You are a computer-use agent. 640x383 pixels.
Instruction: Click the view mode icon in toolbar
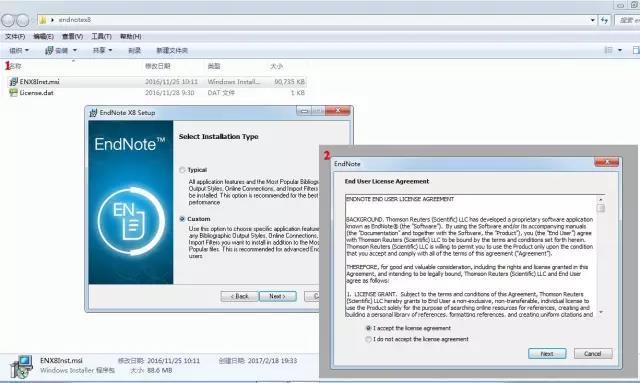(608, 50)
